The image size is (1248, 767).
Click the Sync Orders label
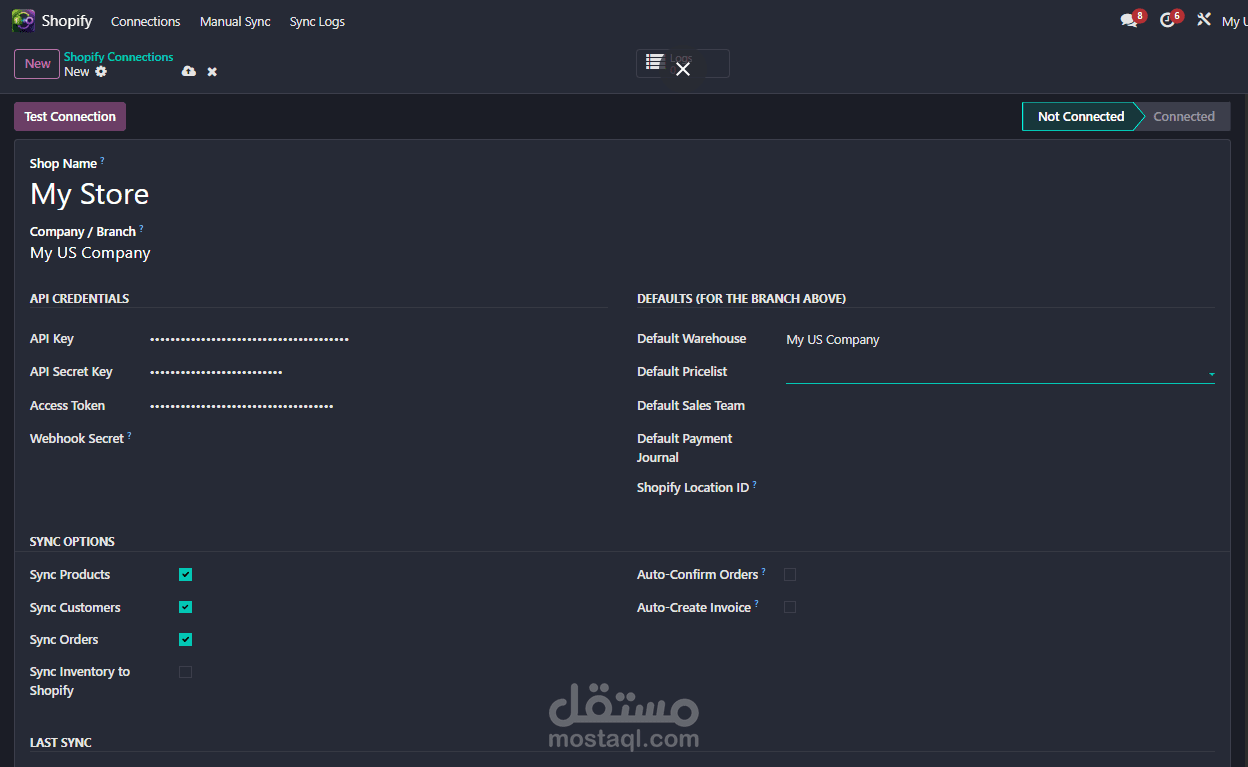point(64,640)
